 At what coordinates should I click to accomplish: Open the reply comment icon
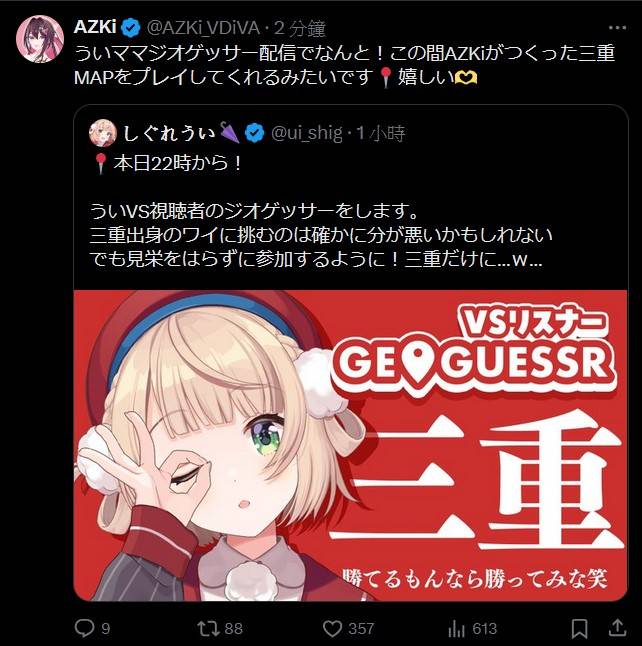point(84,628)
